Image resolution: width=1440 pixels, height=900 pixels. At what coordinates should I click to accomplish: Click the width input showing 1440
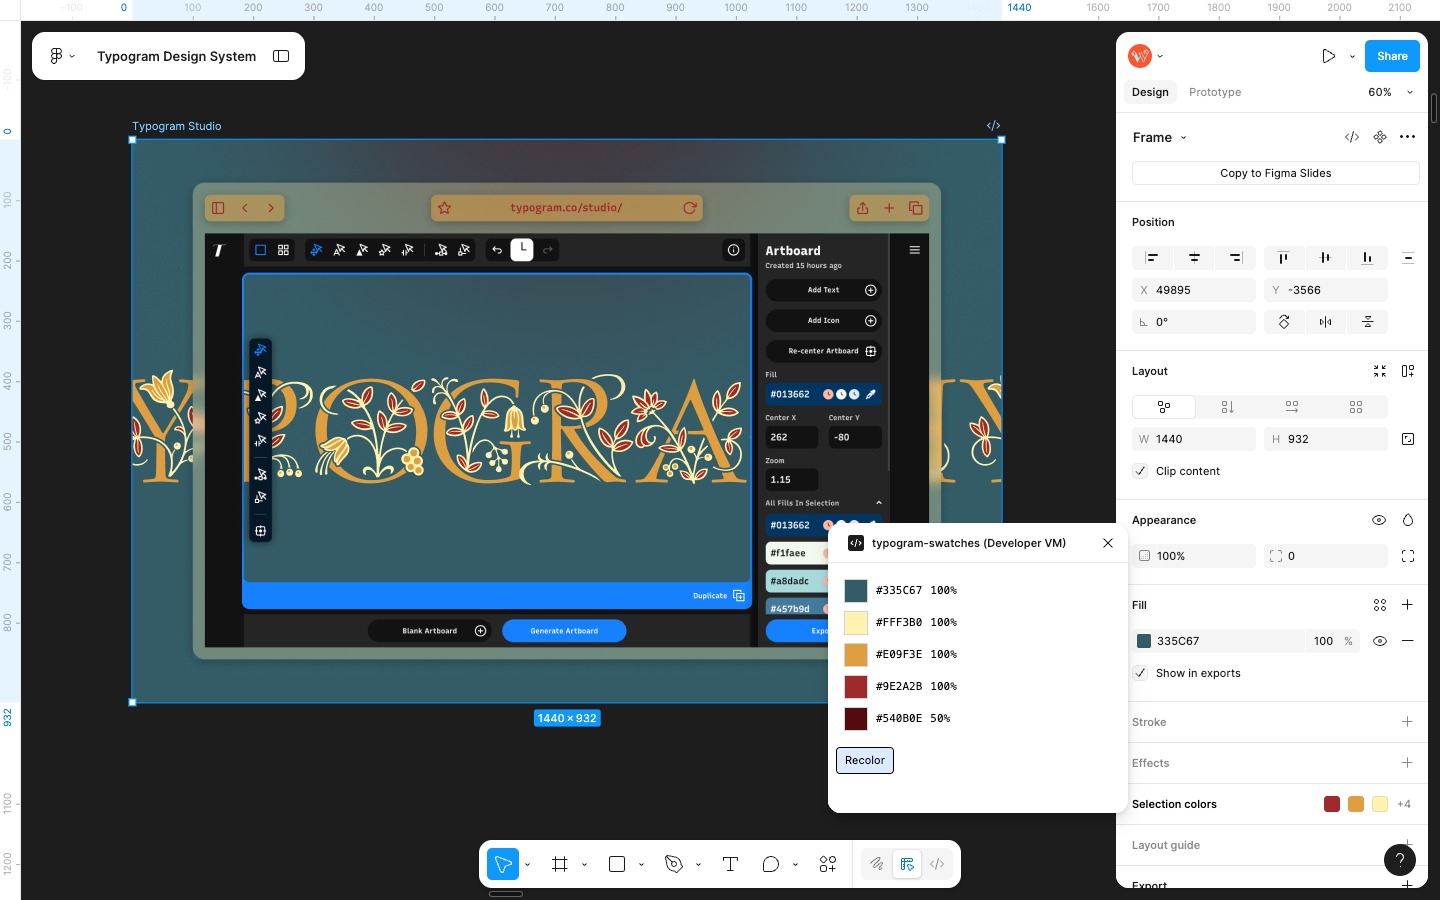[x=1194, y=439]
